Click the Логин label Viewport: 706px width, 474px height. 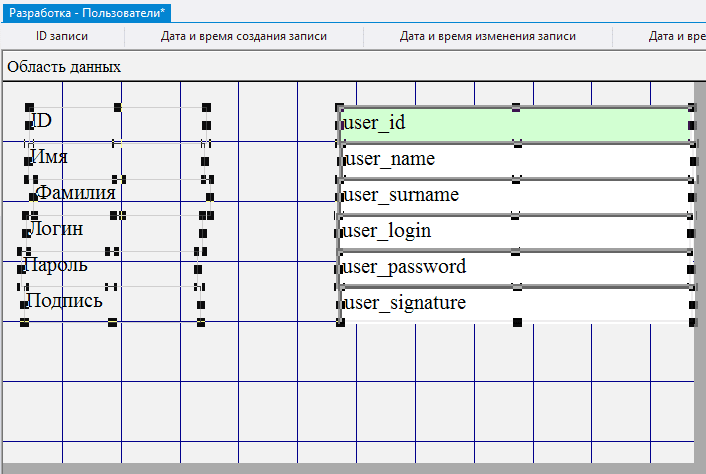(x=55, y=229)
